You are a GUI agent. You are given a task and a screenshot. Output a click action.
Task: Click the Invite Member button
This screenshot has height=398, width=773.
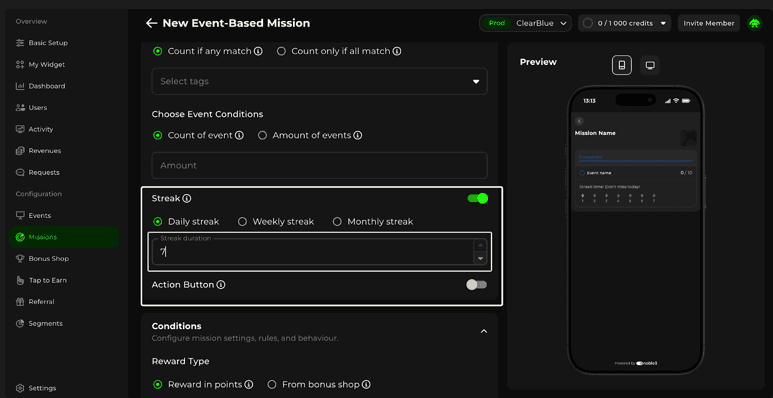[x=708, y=23]
